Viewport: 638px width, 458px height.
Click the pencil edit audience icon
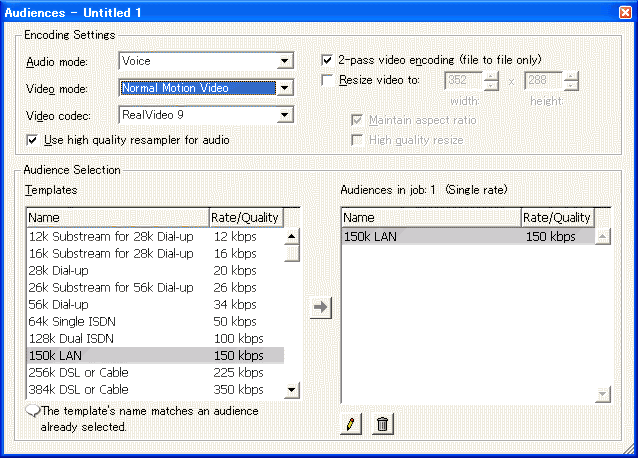(349, 424)
